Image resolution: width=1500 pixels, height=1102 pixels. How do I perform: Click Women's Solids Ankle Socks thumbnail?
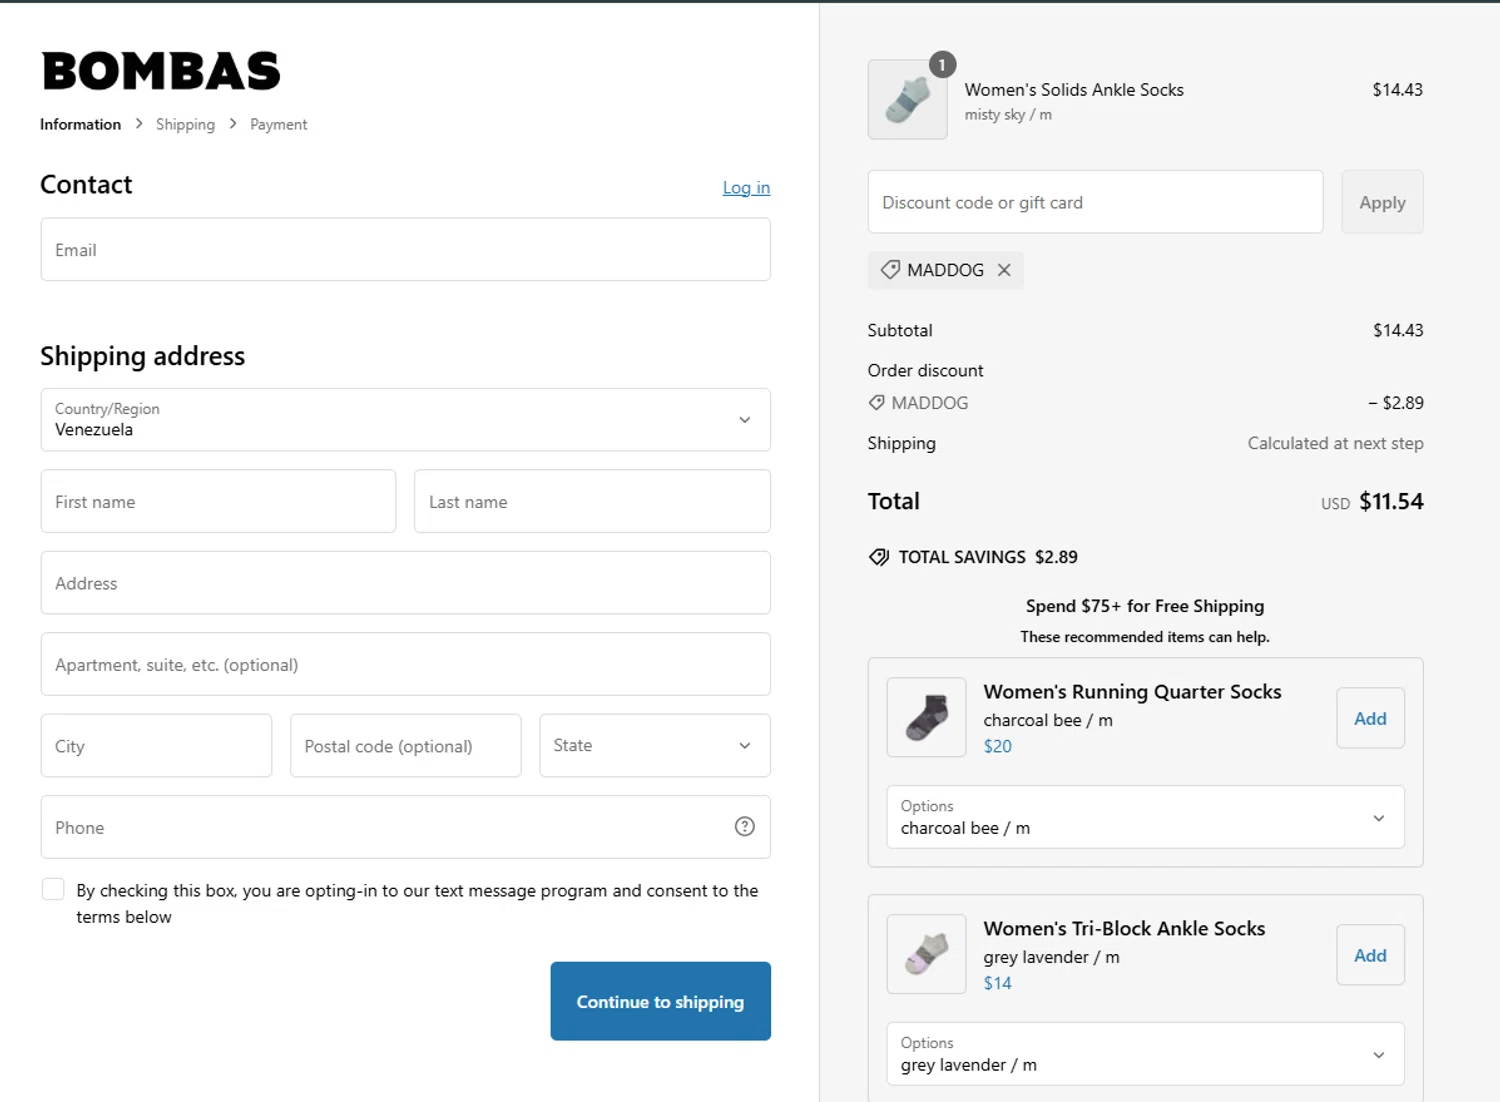(x=908, y=100)
